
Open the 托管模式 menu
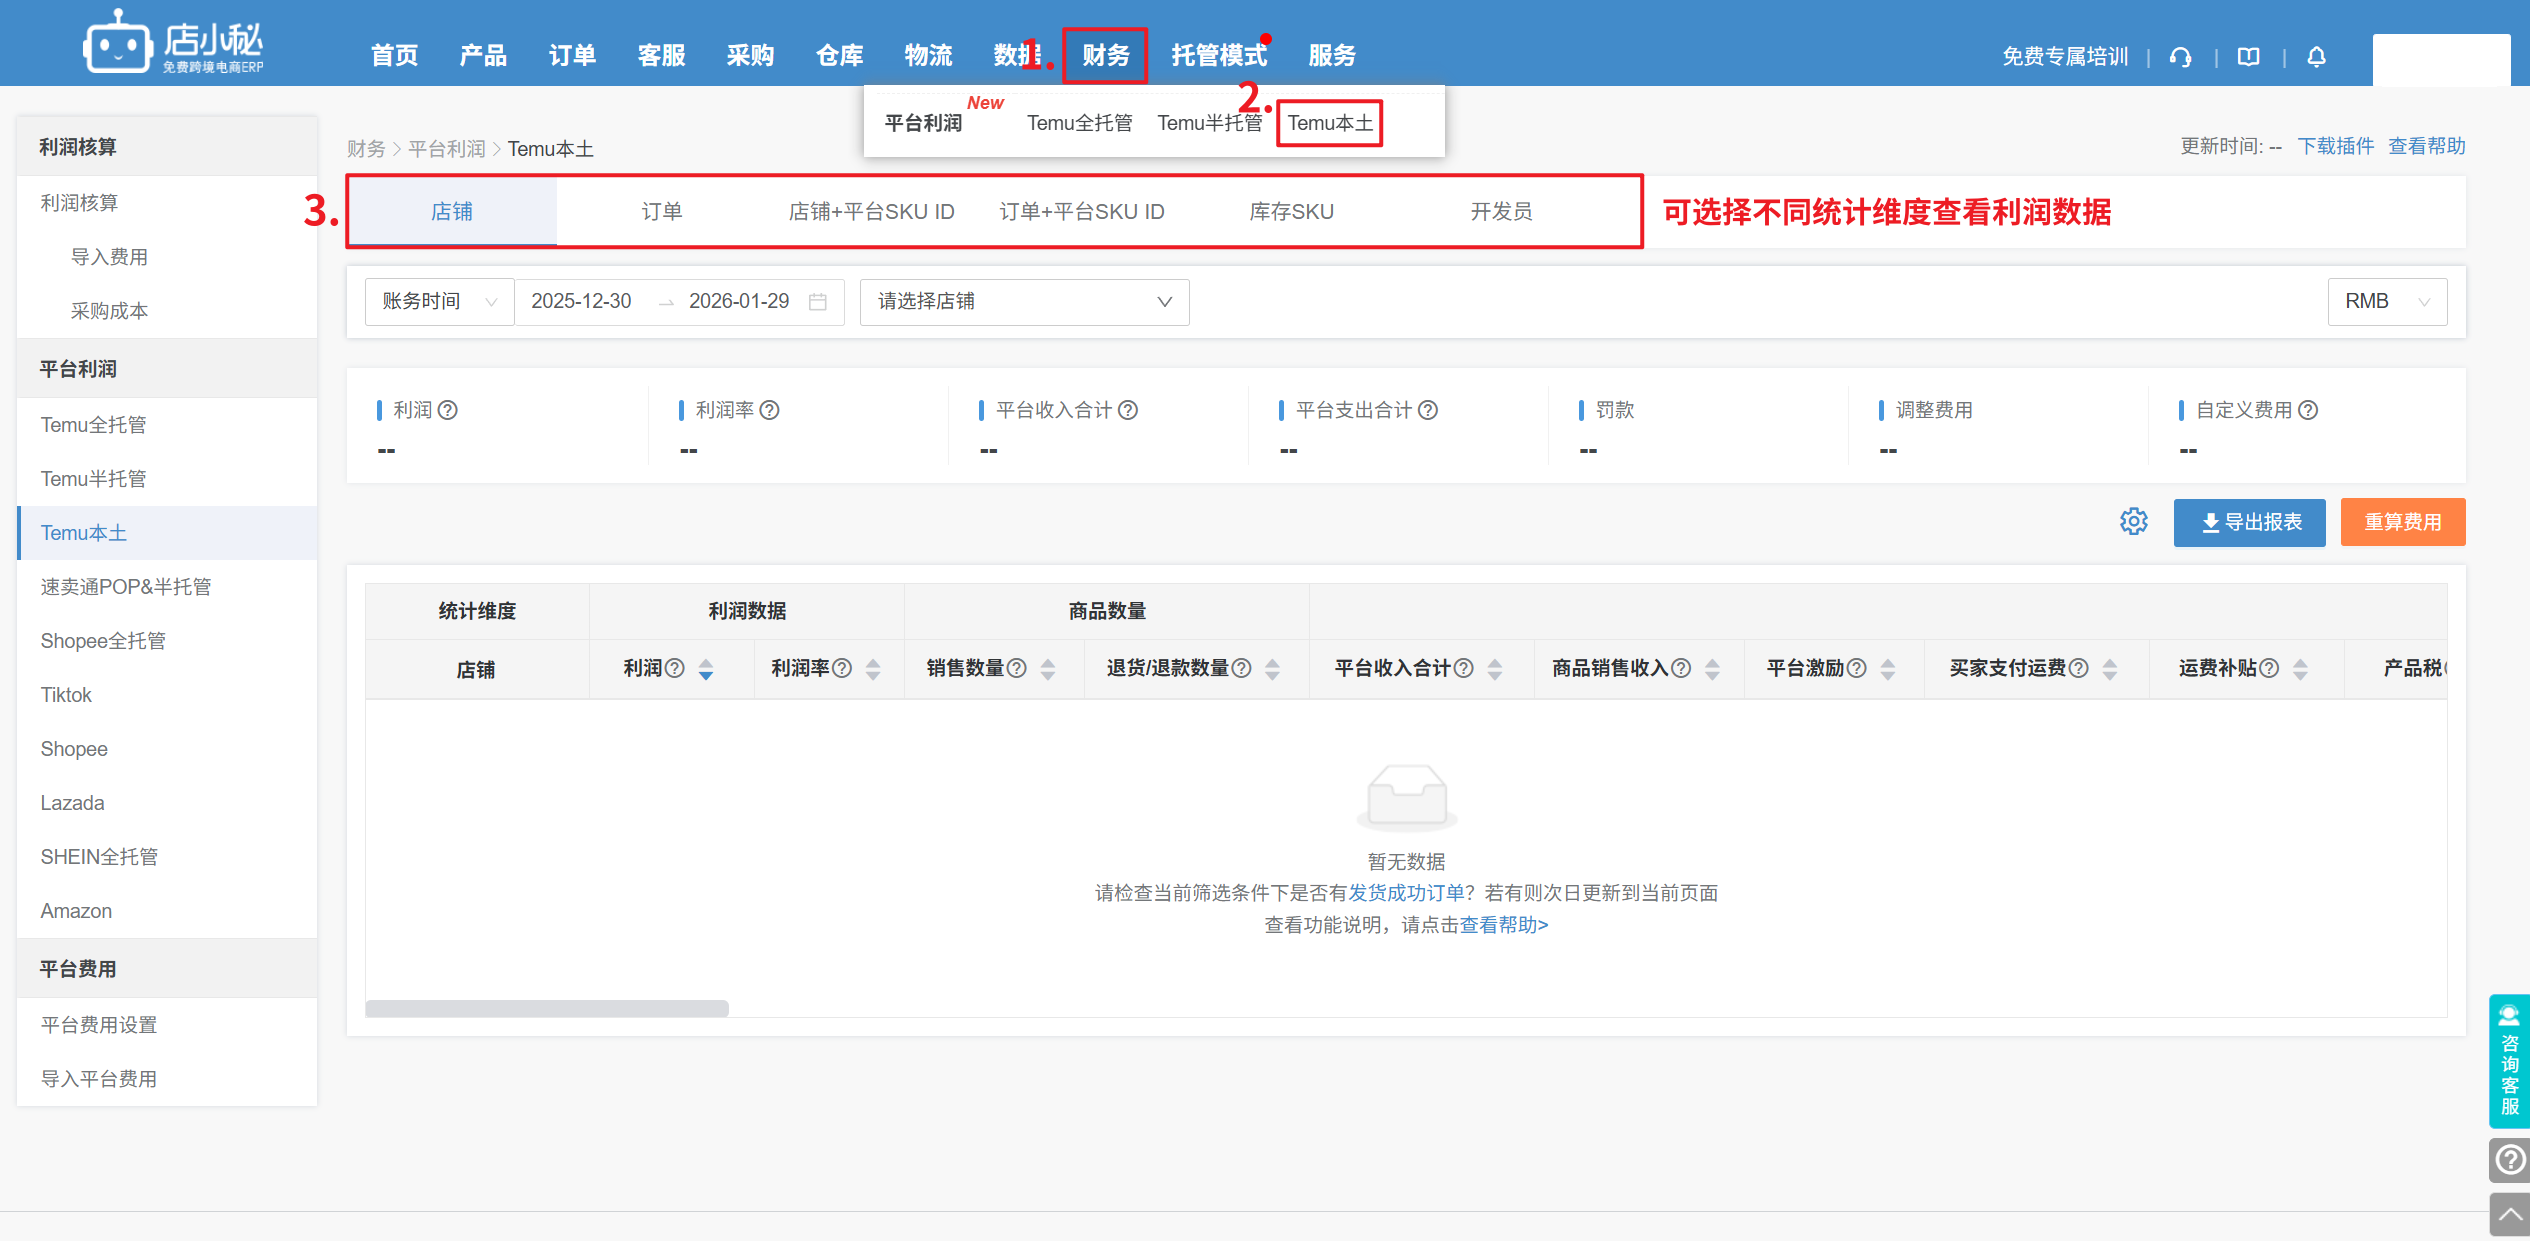coord(1220,56)
